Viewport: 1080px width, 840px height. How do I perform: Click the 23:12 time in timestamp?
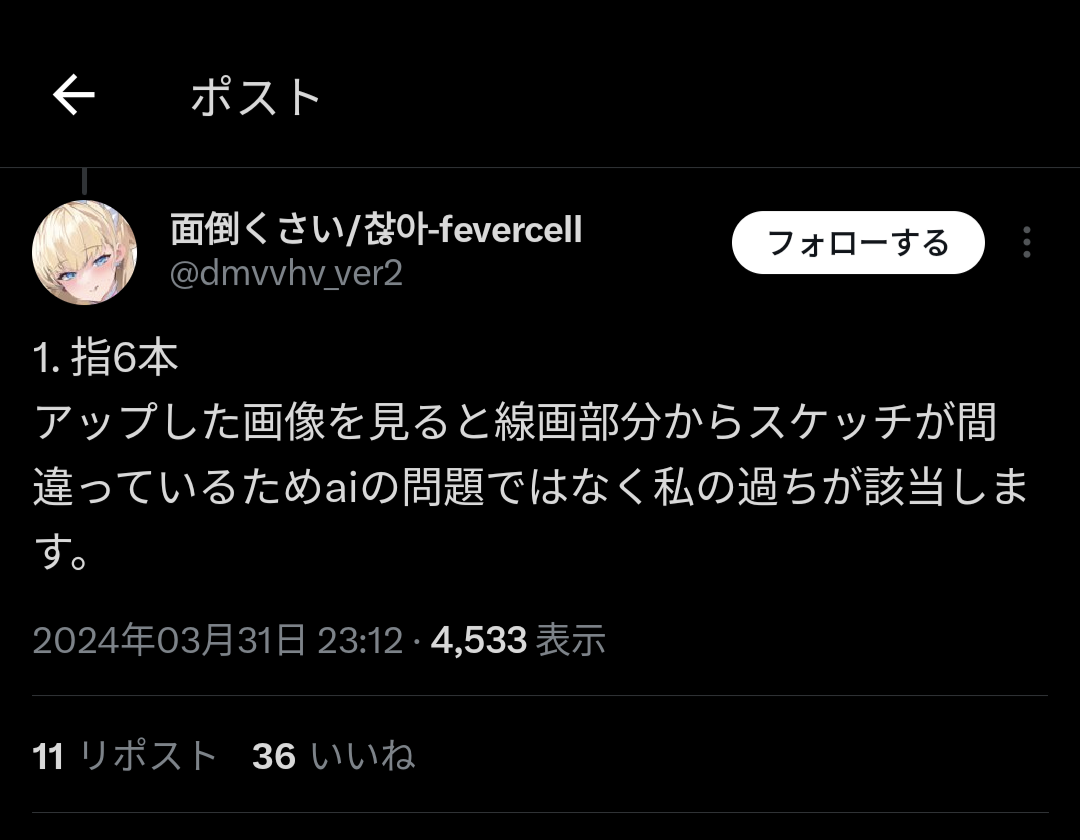click(360, 640)
